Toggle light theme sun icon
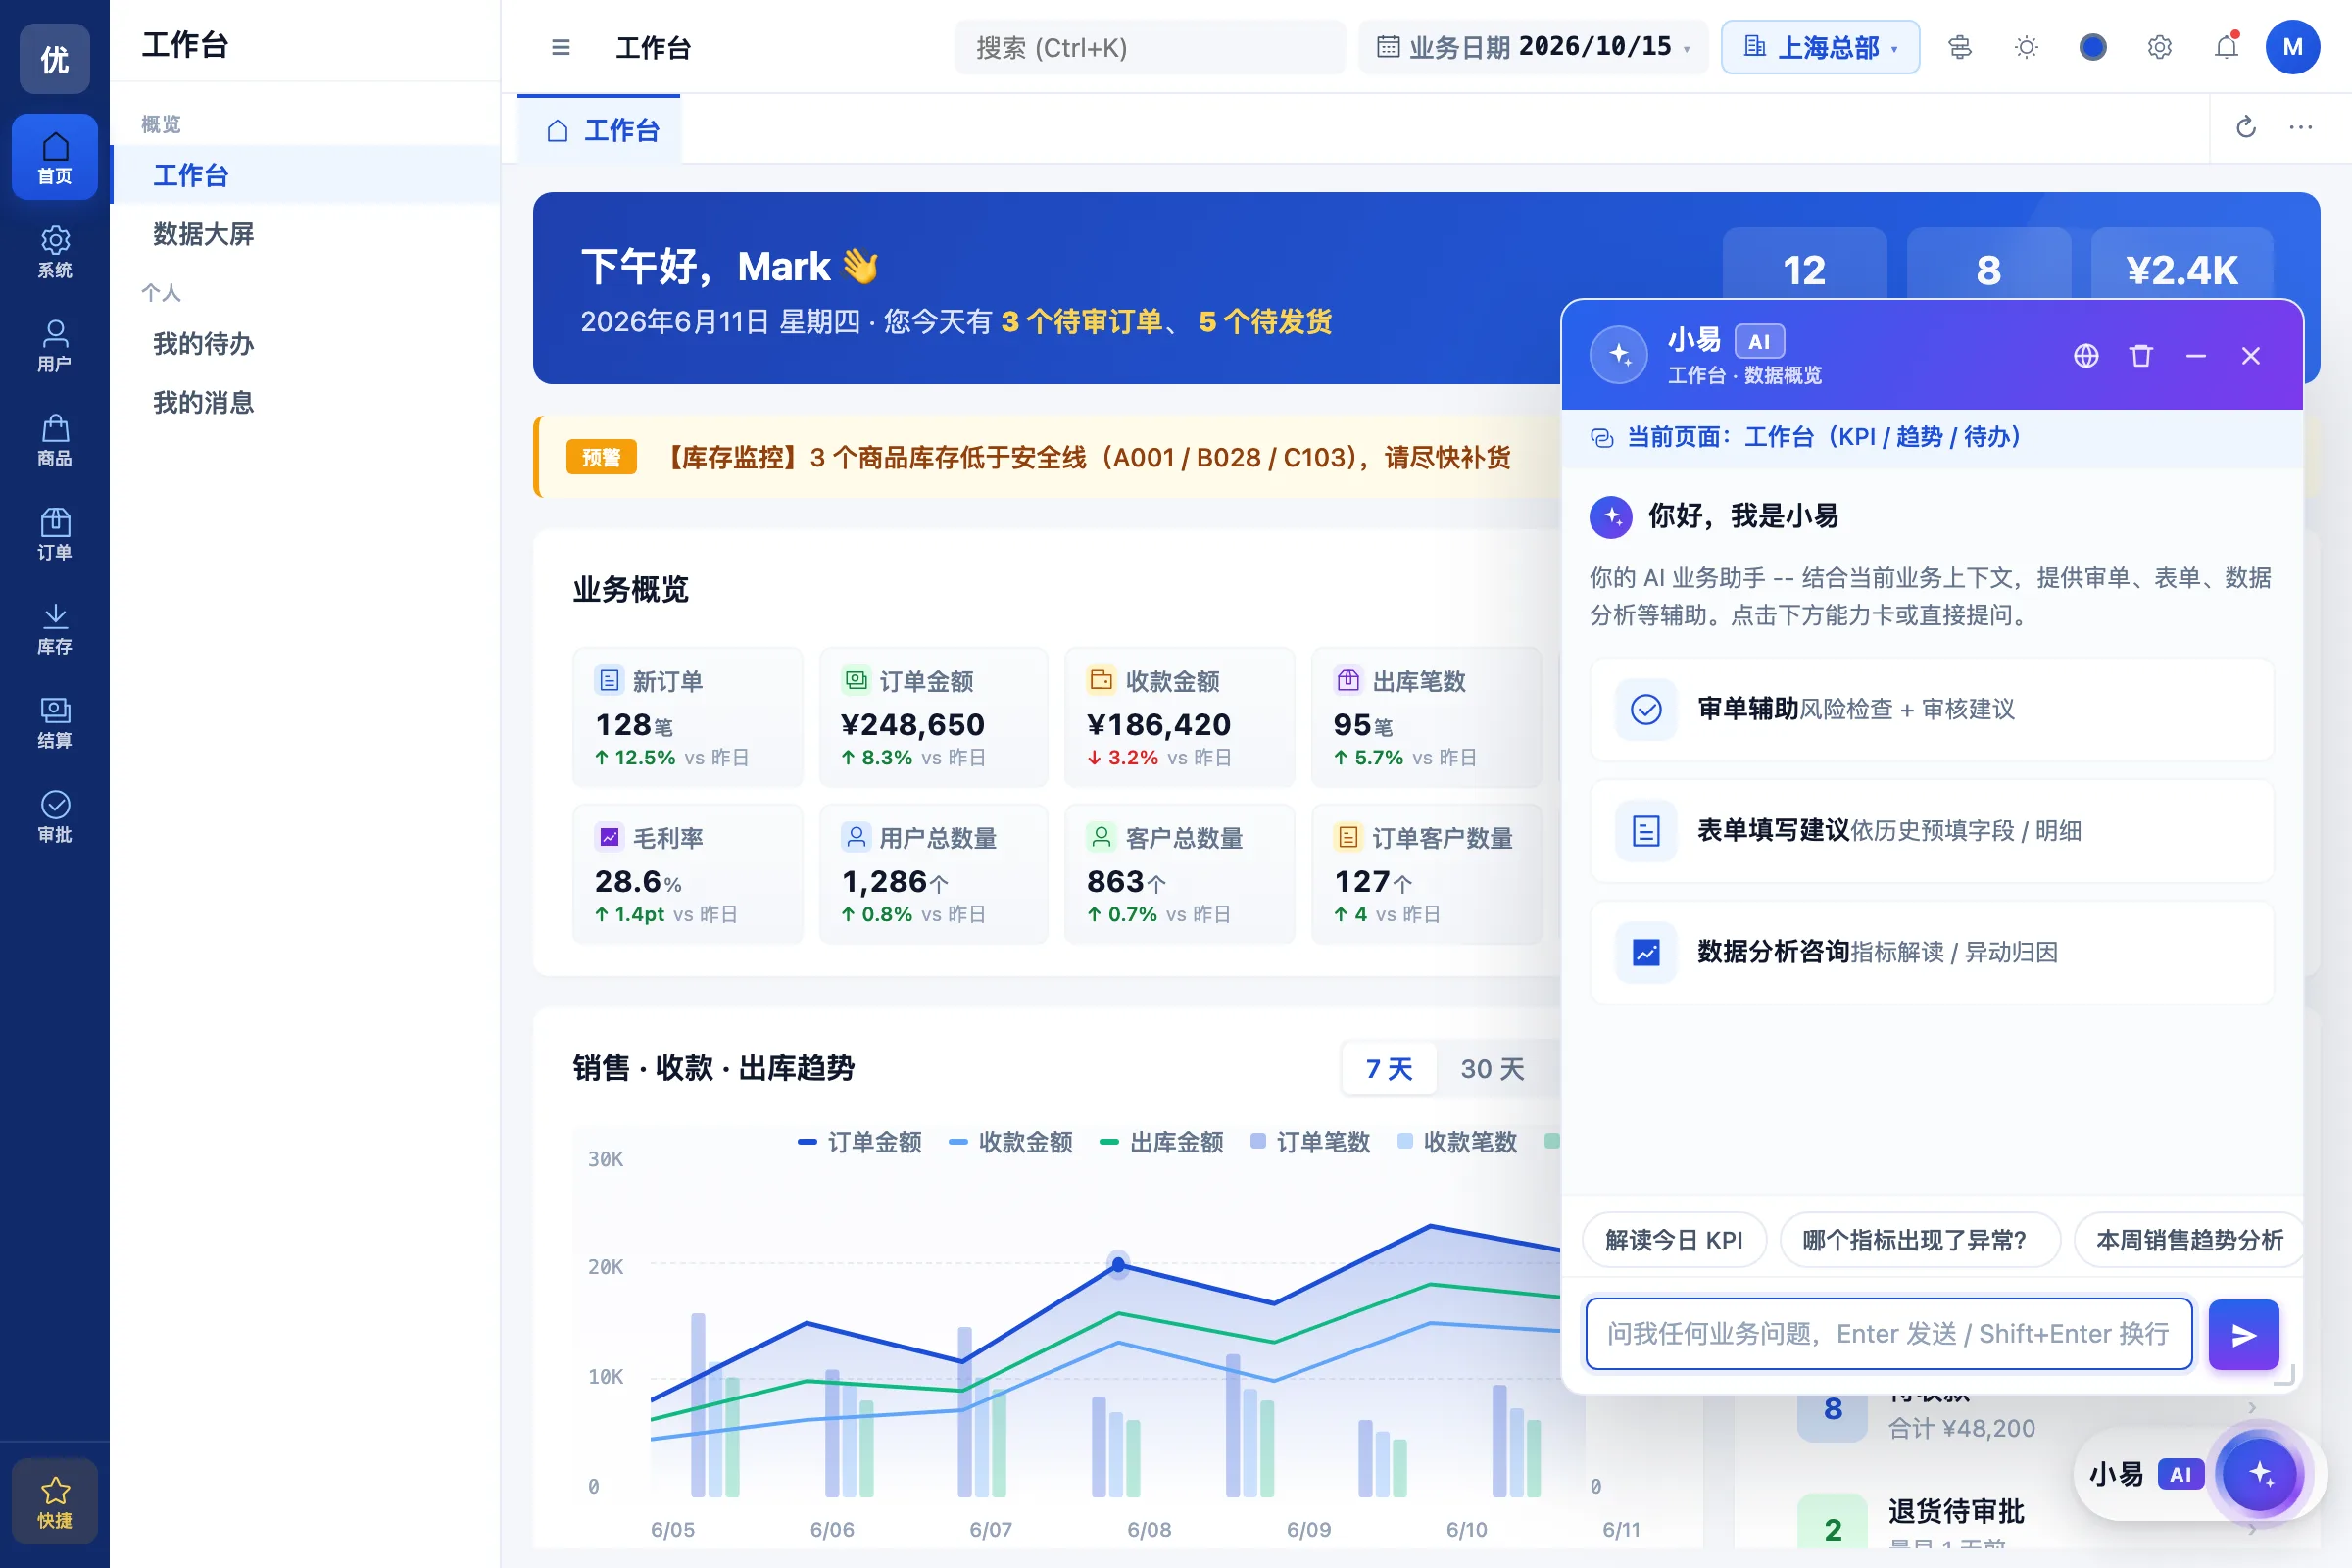 tap(2026, 47)
